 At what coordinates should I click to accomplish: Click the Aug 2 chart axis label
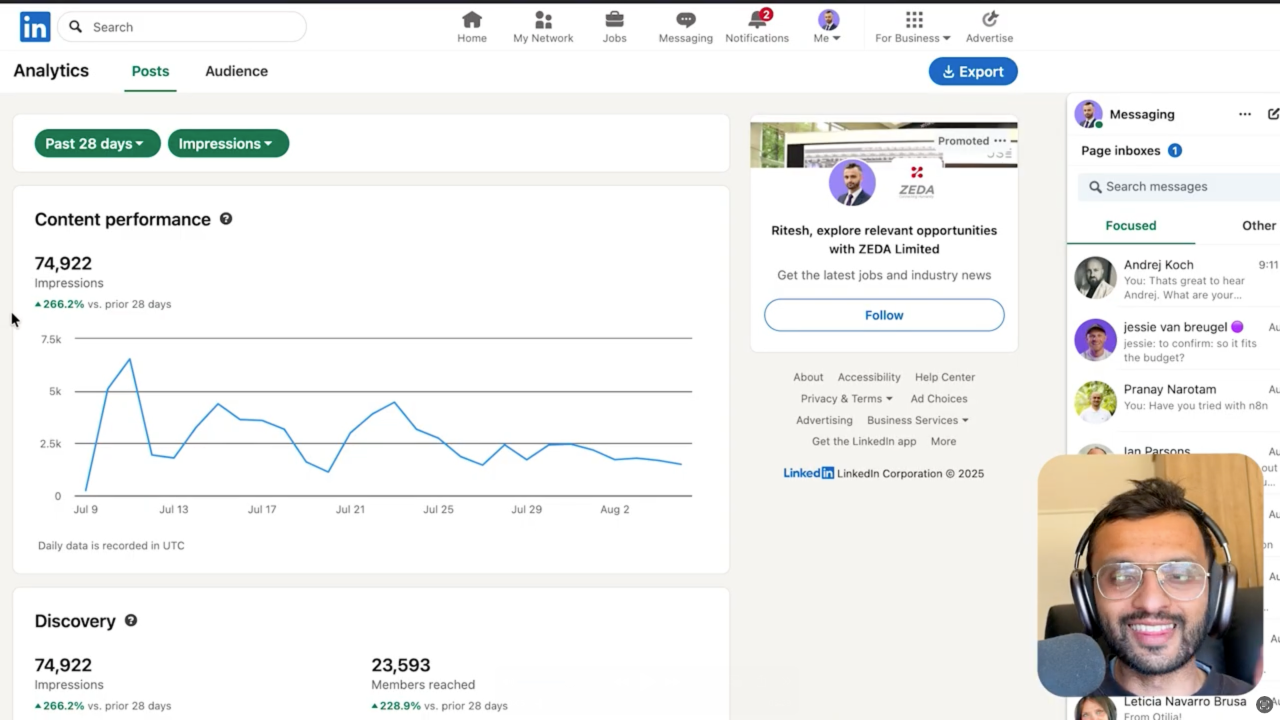[x=615, y=509]
